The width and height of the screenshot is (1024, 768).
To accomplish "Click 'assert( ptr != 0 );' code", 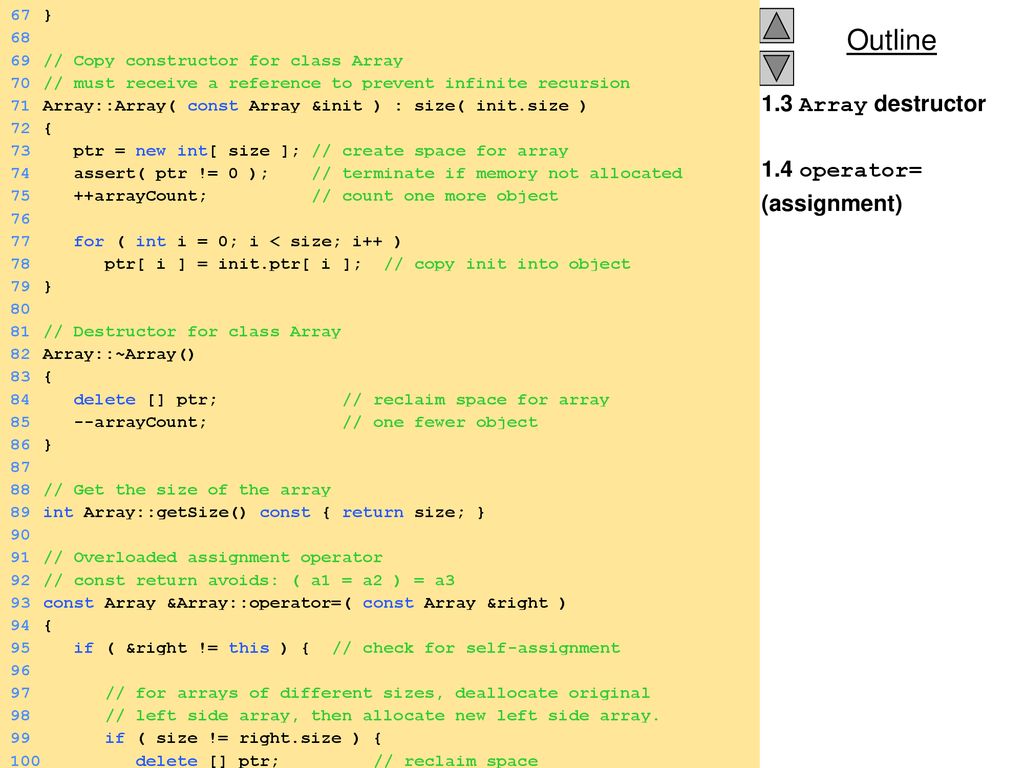I will (x=170, y=174).
